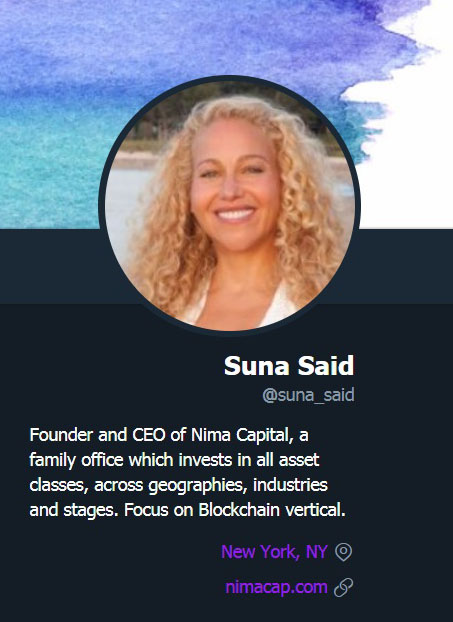453x622 pixels.
Task: Open the nimacap.com website link
Action: (x=276, y=587)
